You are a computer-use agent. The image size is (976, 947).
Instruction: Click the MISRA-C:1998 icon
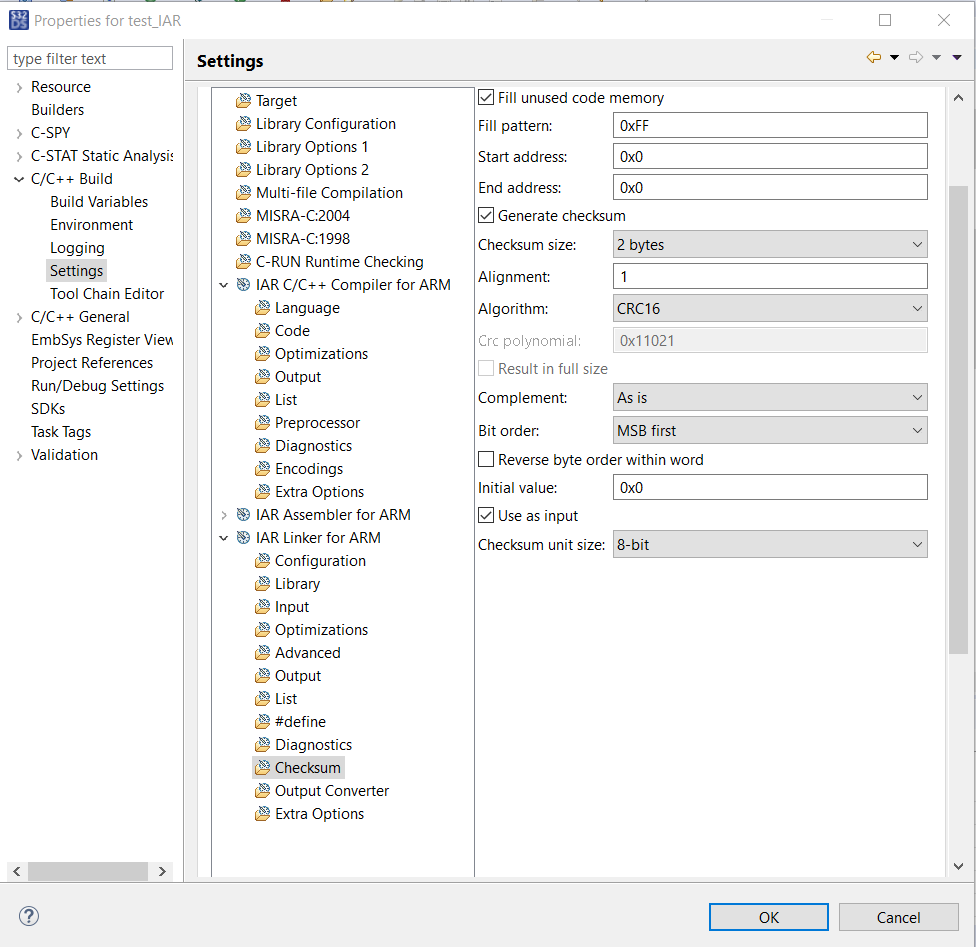(243, 238)
